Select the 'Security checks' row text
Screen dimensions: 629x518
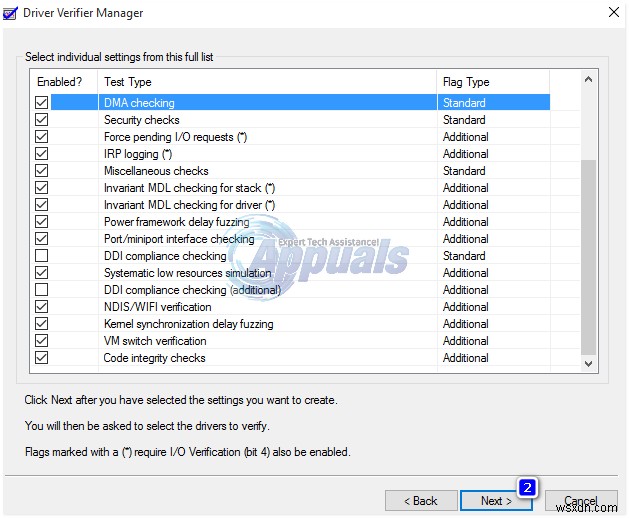tap(142, 120)
